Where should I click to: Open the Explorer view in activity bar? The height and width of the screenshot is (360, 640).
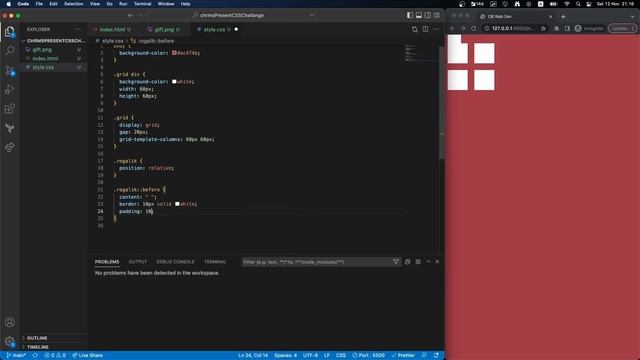click(x=10, y=32)
